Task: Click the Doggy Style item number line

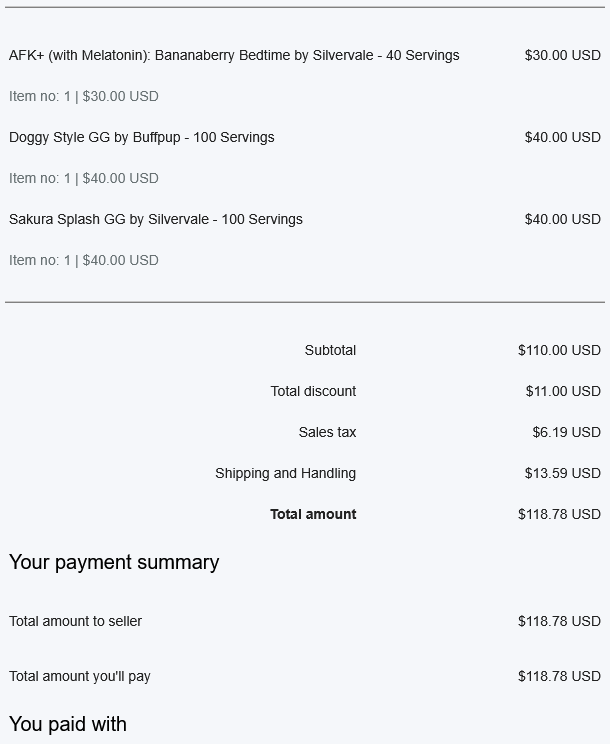Action: pyautogui.click(x=83, y=178)
